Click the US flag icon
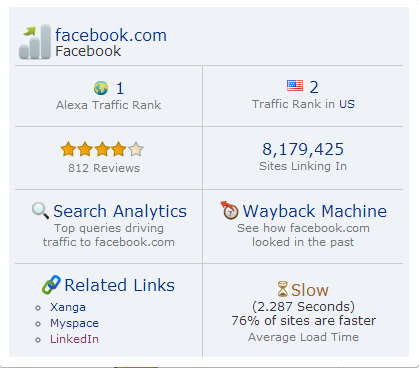Image resolution: width=419 pixels, height=368 pixels. 295,86
